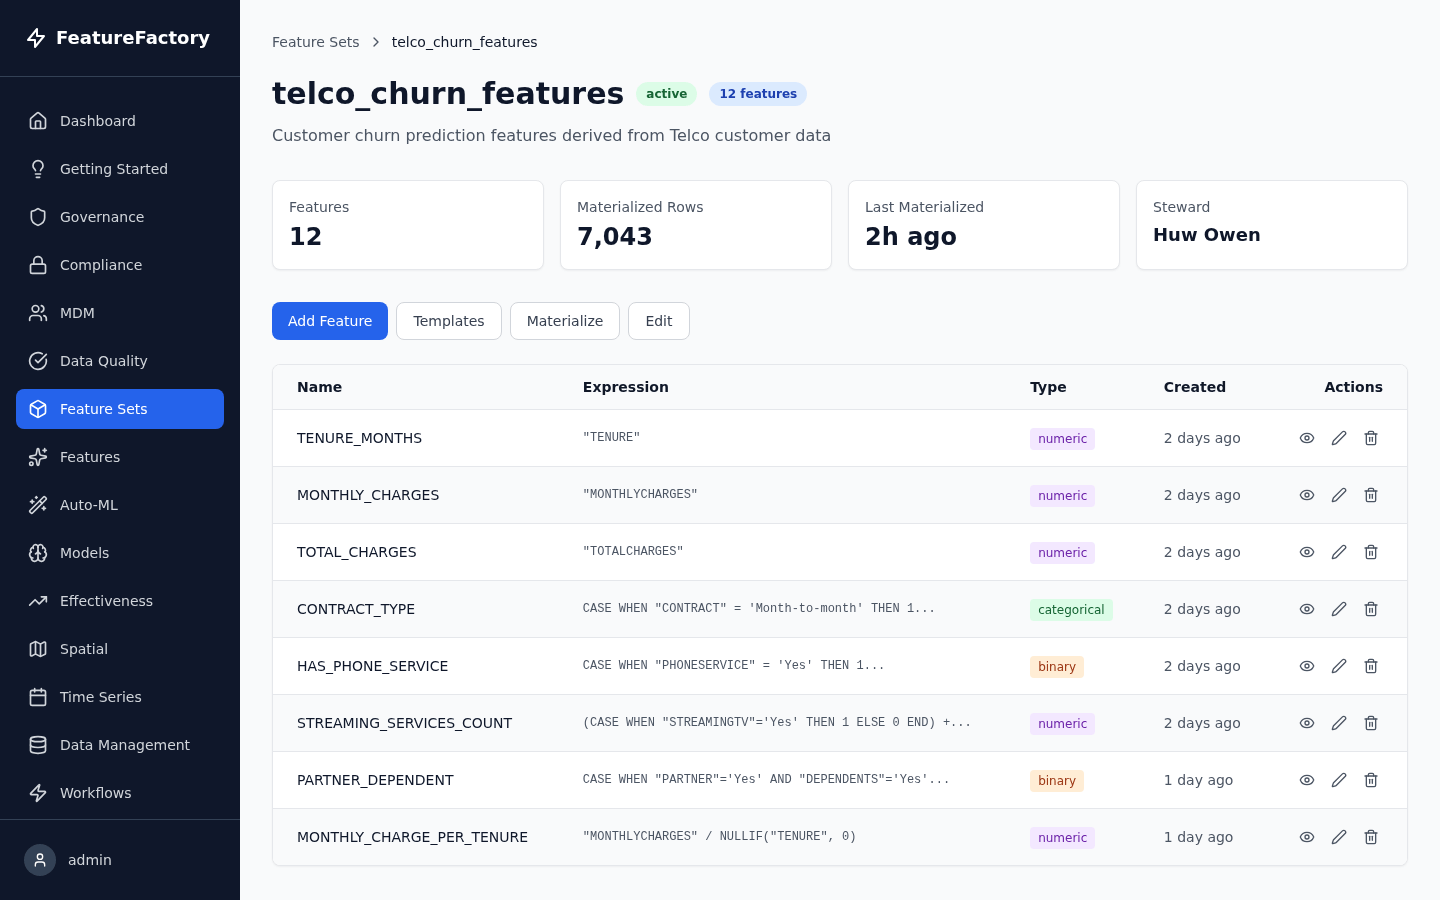Toggle preview of MONTHLY_CHARGE_PER_TENURE
Screen dimensions: 1440x900
point(1307,837)
